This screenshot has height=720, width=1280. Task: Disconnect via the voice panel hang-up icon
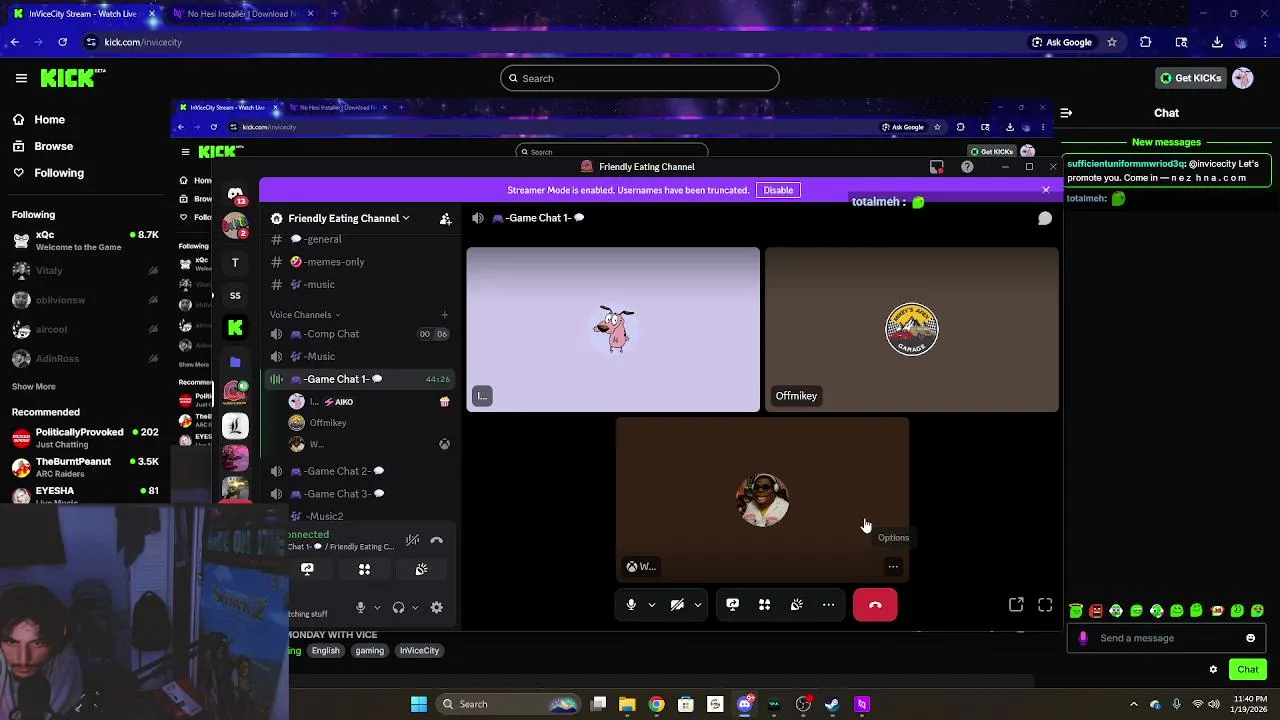437,540
